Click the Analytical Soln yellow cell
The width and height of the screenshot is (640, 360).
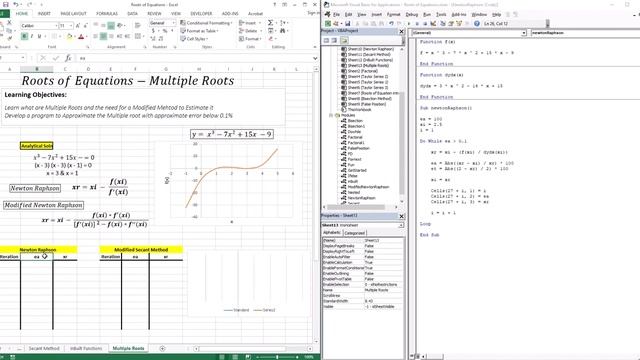[37, 146]
